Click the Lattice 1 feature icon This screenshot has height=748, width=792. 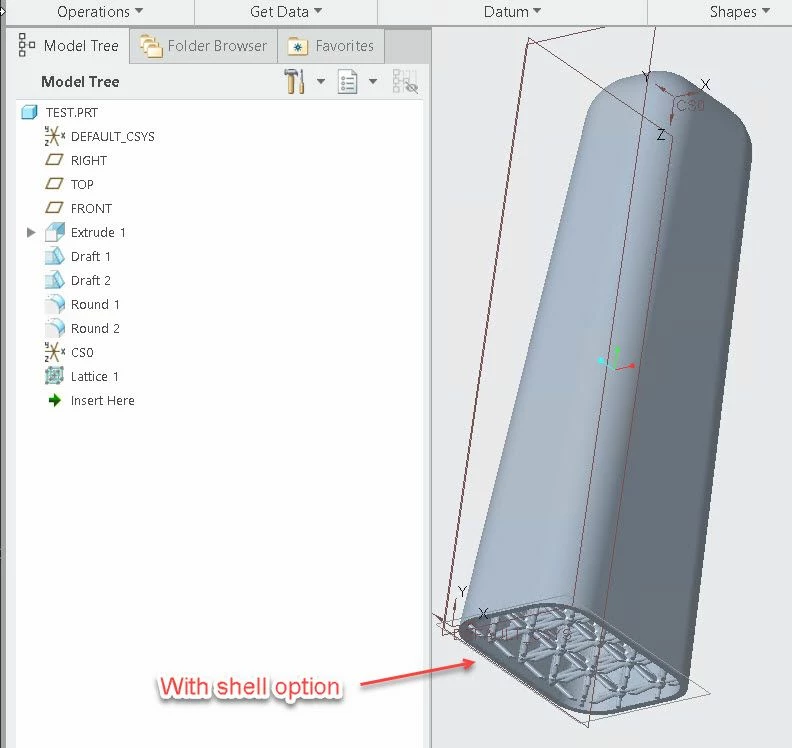[x=55, y=376]
